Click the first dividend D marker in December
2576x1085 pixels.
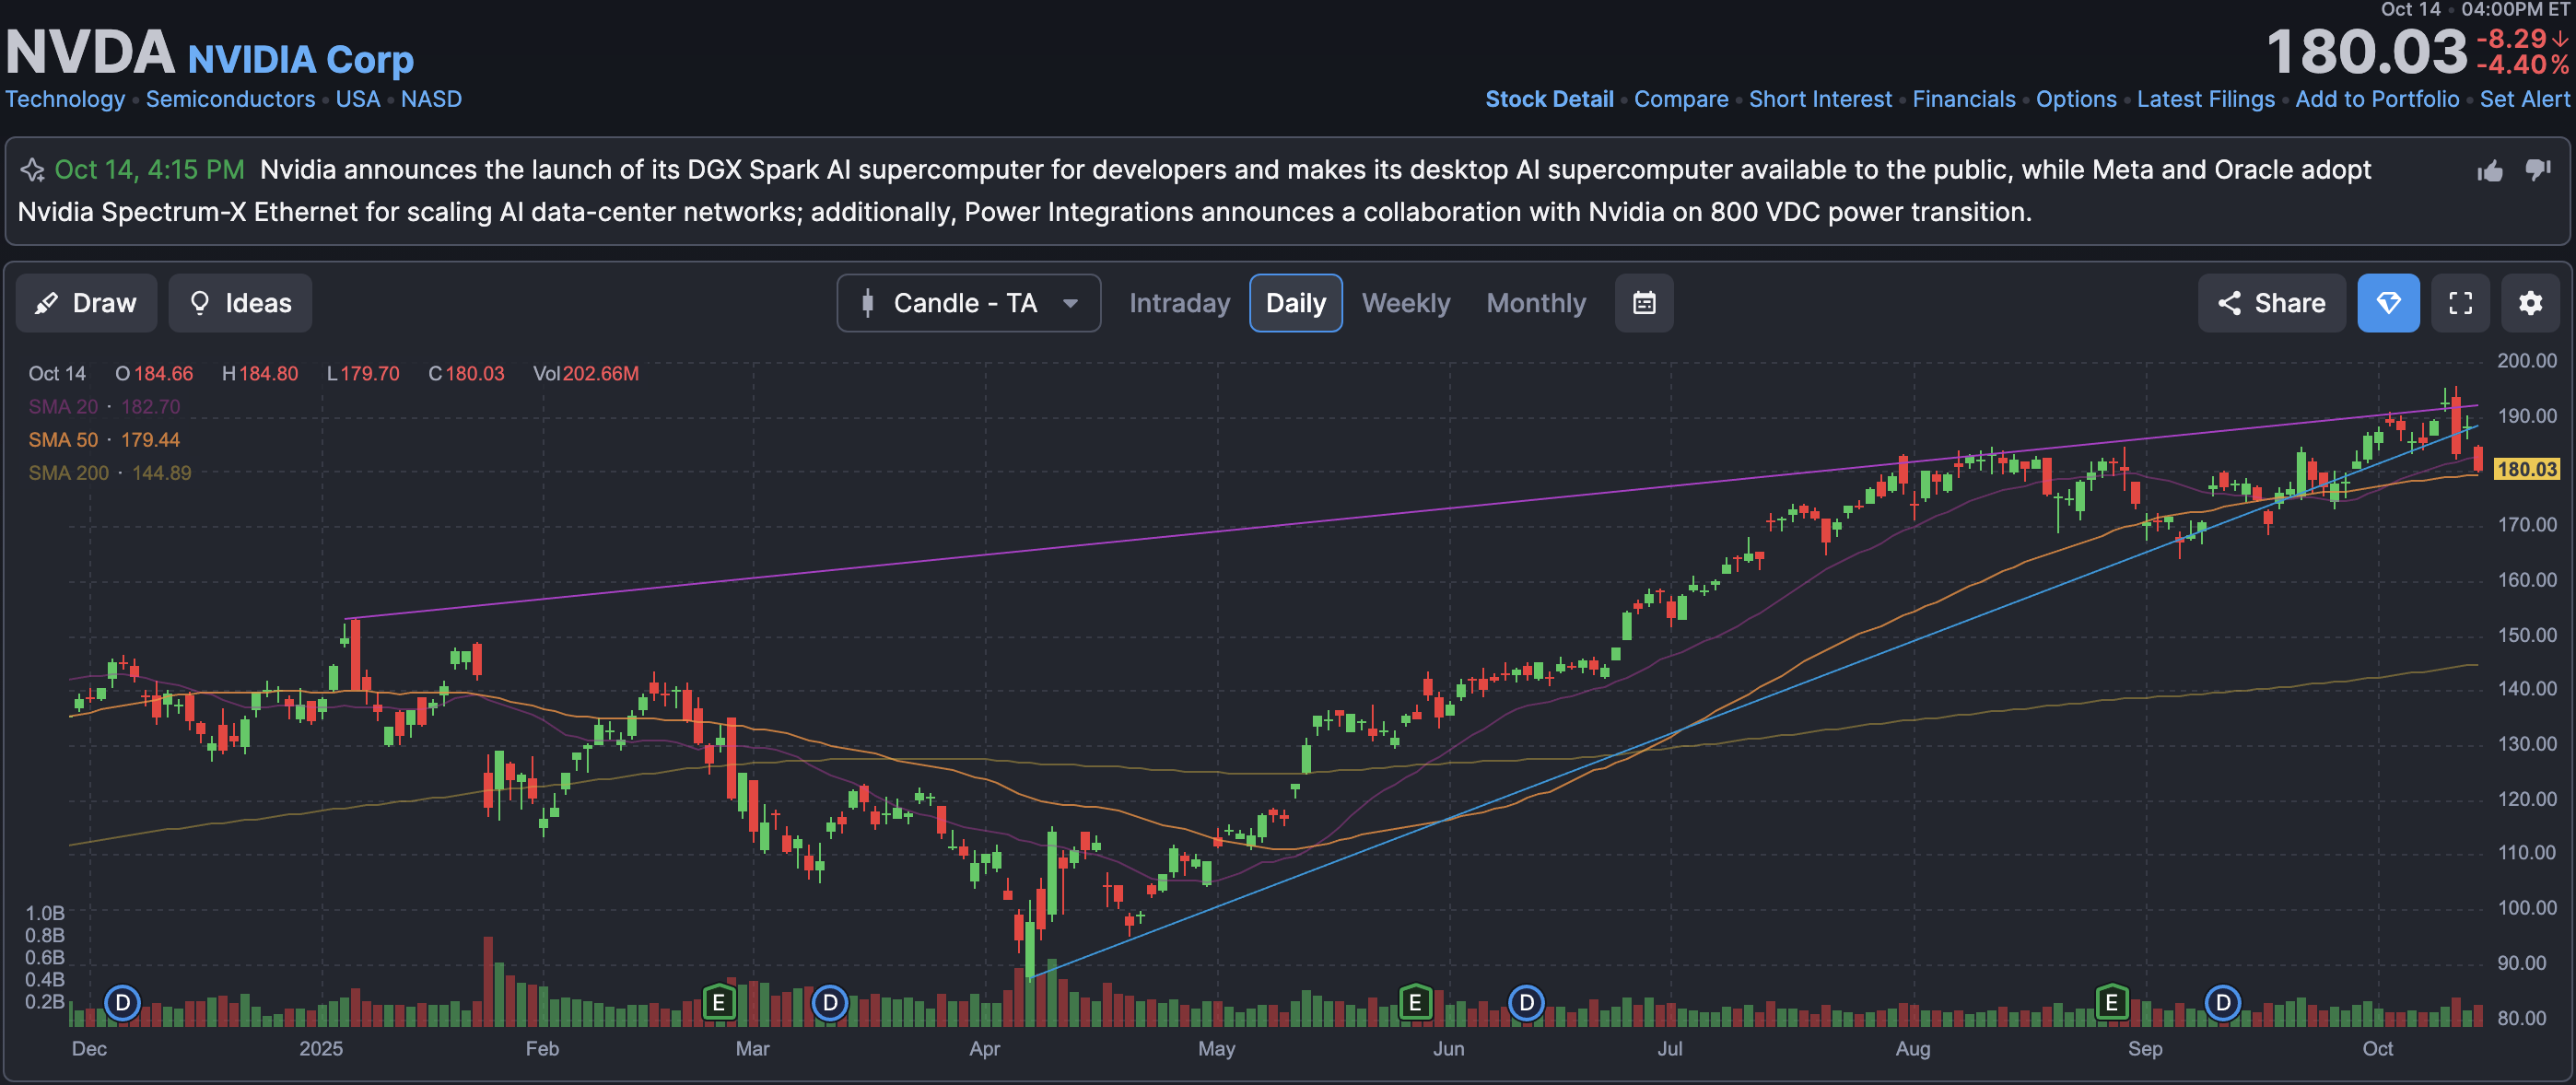[x=122, y=1001]
